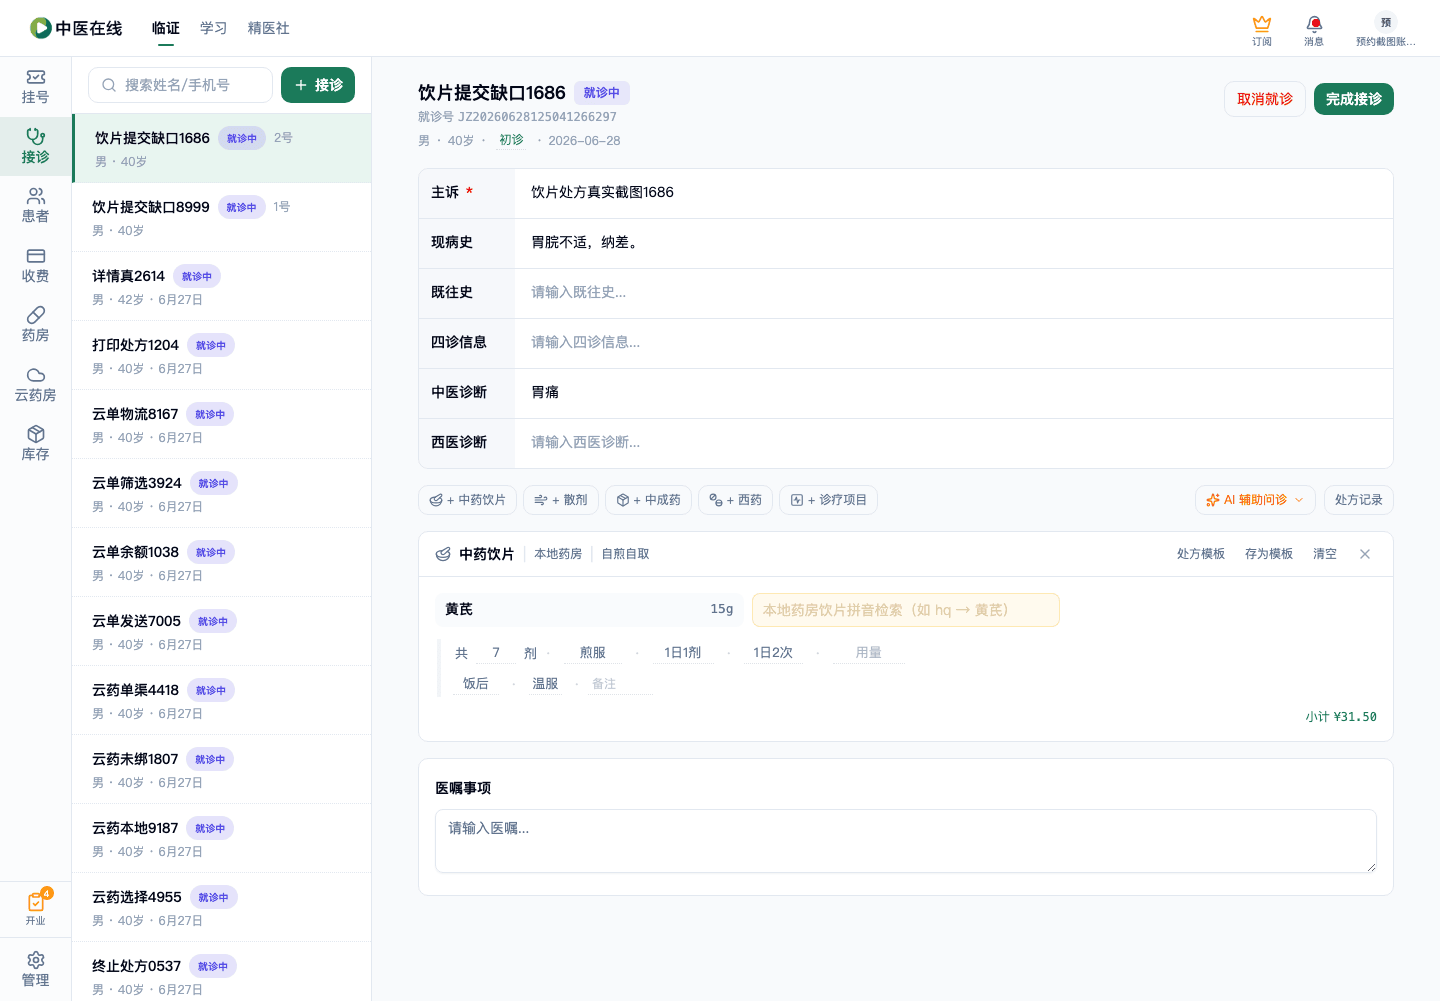Open the 患者 patients sidebar icon
1440x1001 pixels.
click(x=35, y=206)
